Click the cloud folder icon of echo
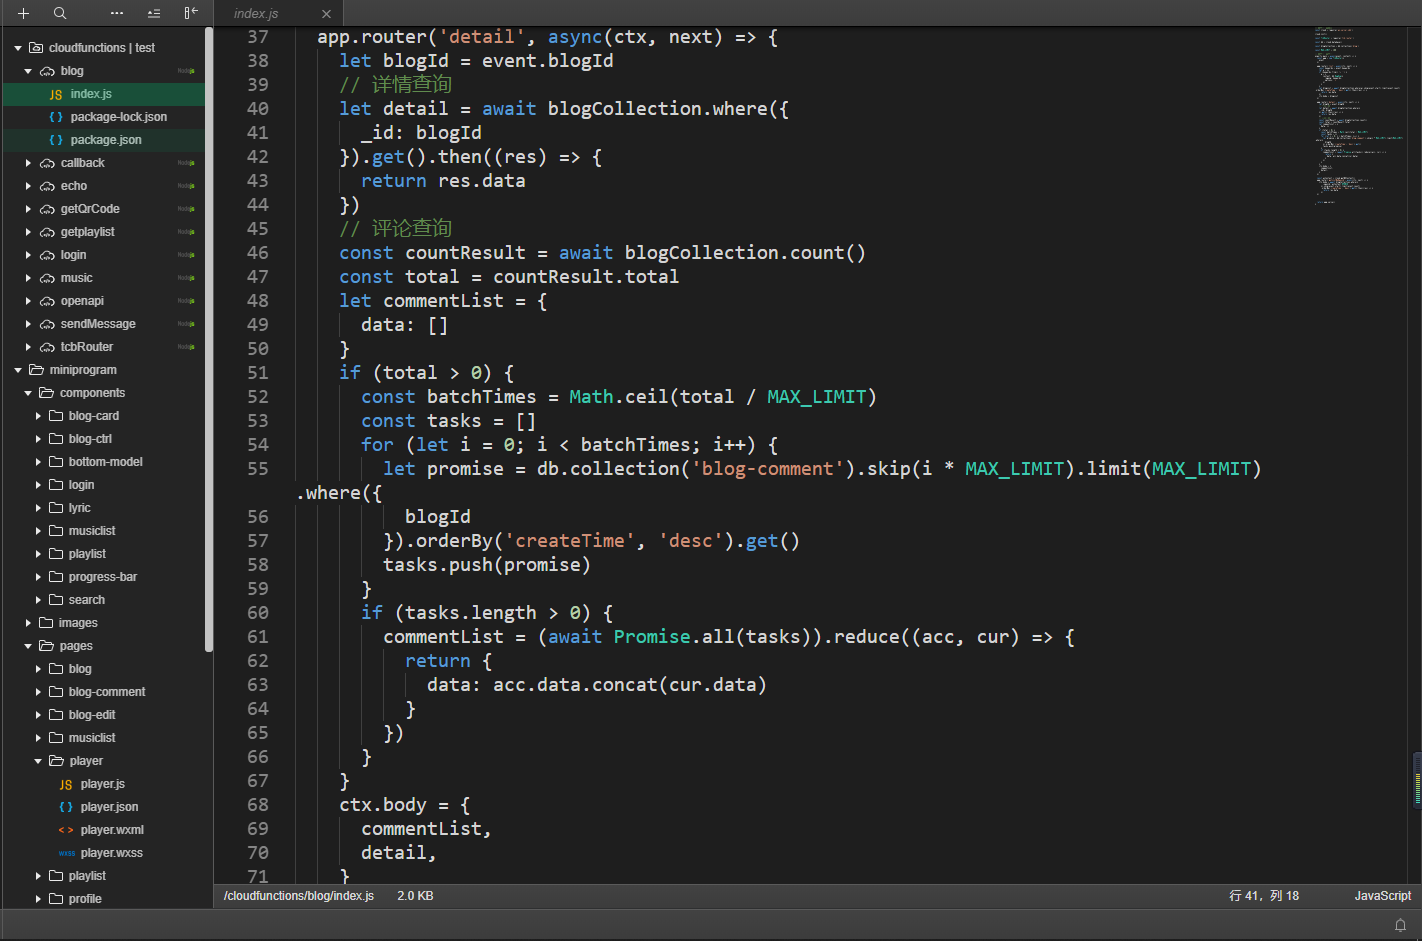1422x941 pixels. tap(47, 186)
